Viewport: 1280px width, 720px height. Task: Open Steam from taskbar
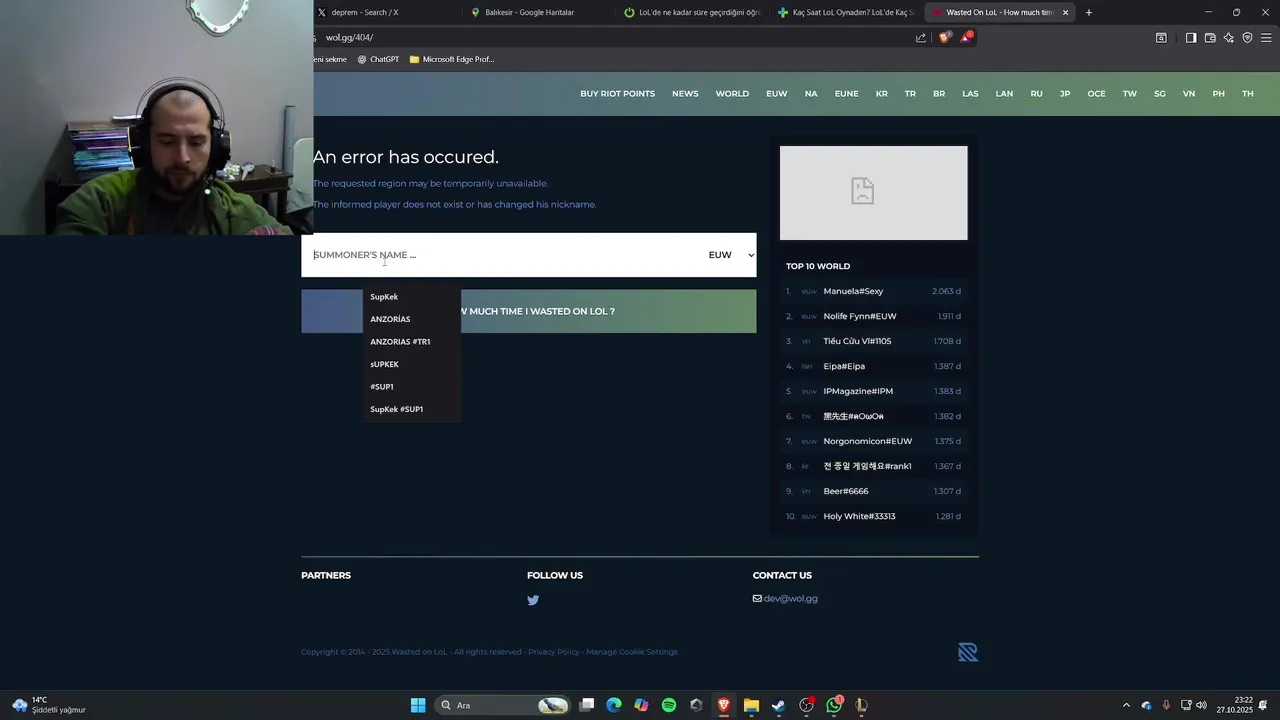[x=778, y=705]
